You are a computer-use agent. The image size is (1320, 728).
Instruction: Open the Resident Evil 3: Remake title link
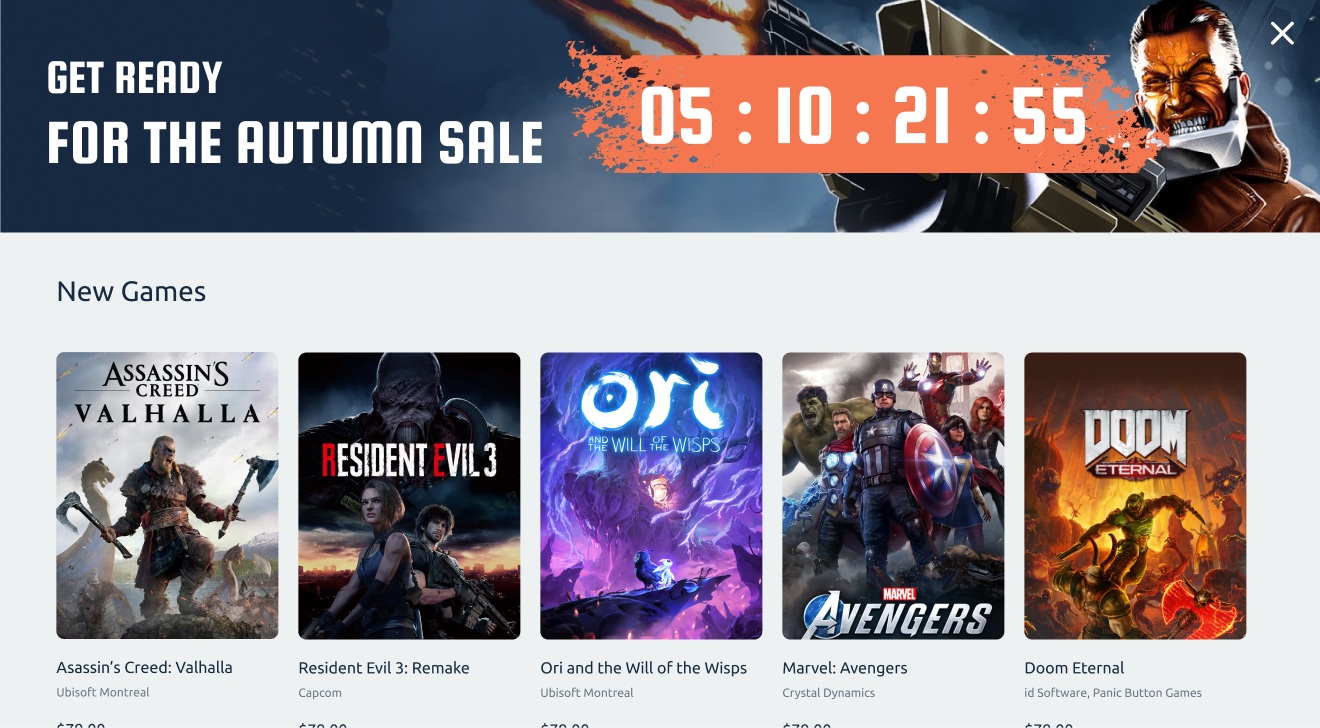coord(384,668)
